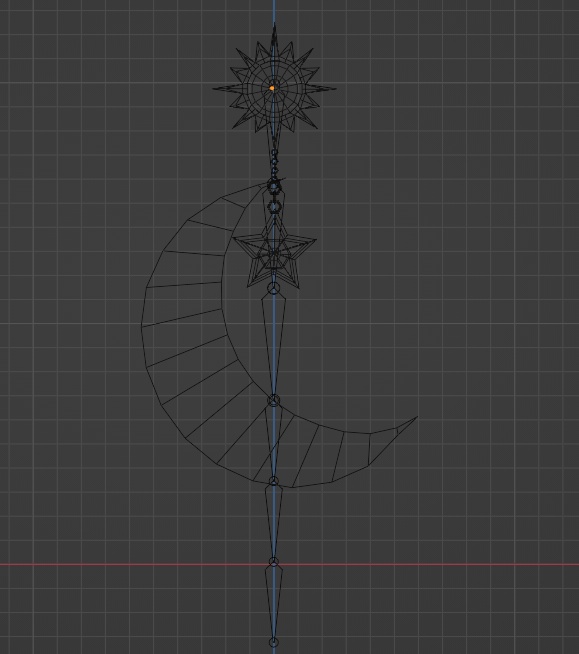Click the large chain ring above the star
This screenshot has width=579, height=654.
click(x=274, y=207)
